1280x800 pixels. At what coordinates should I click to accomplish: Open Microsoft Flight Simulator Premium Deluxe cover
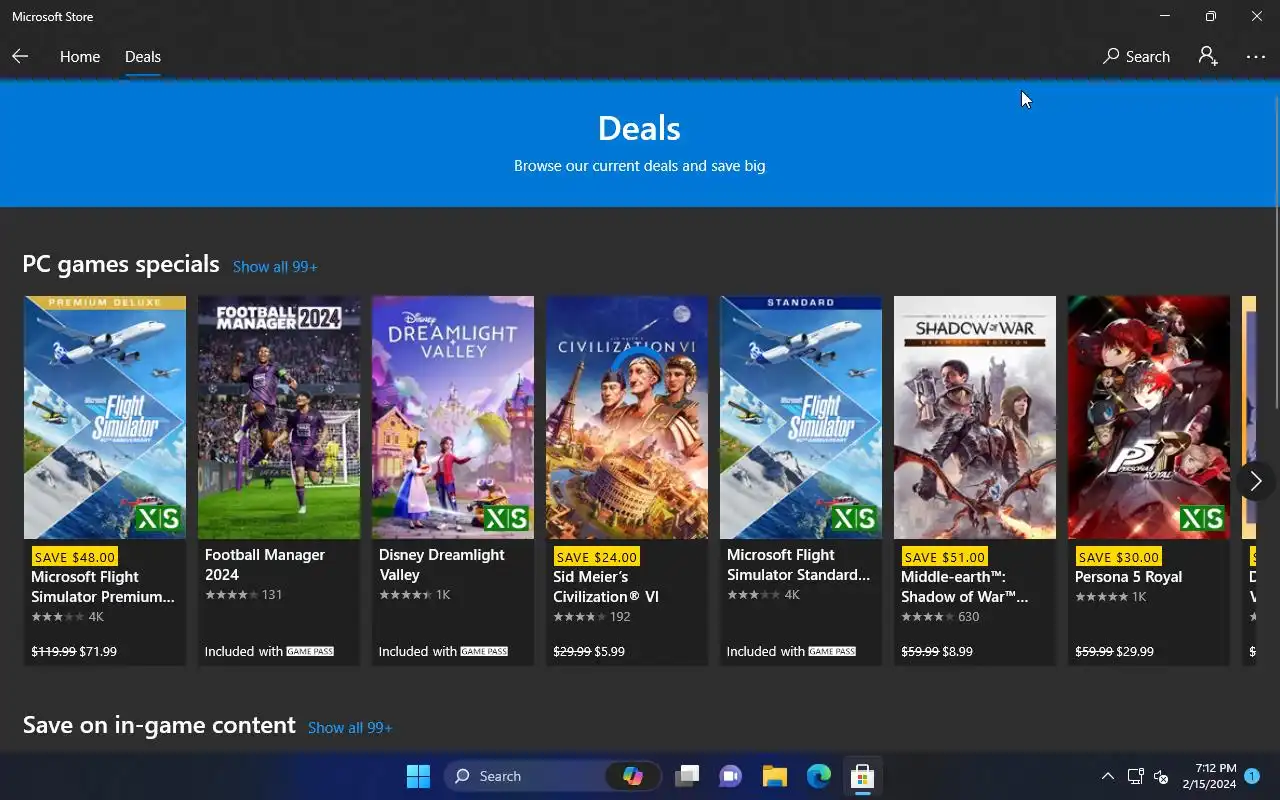pos(105,417)
